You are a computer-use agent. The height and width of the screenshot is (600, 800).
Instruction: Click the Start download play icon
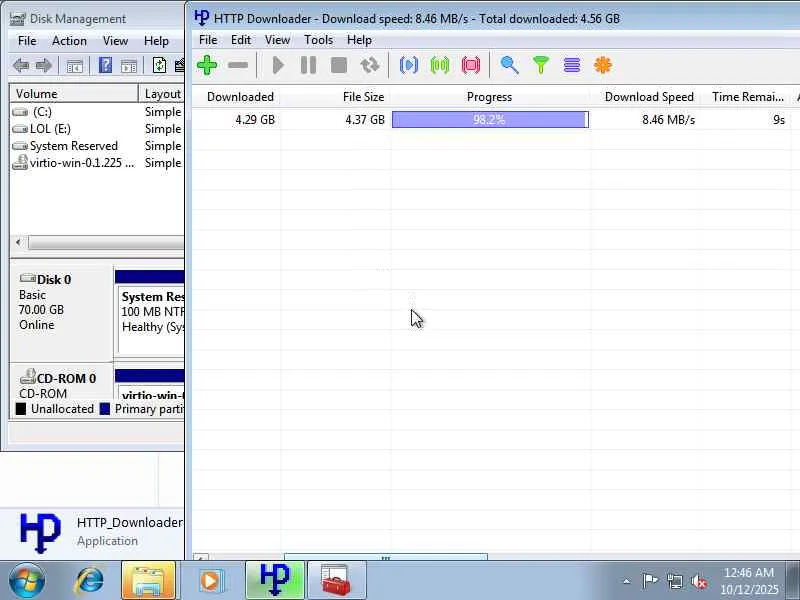pos(278,65)
